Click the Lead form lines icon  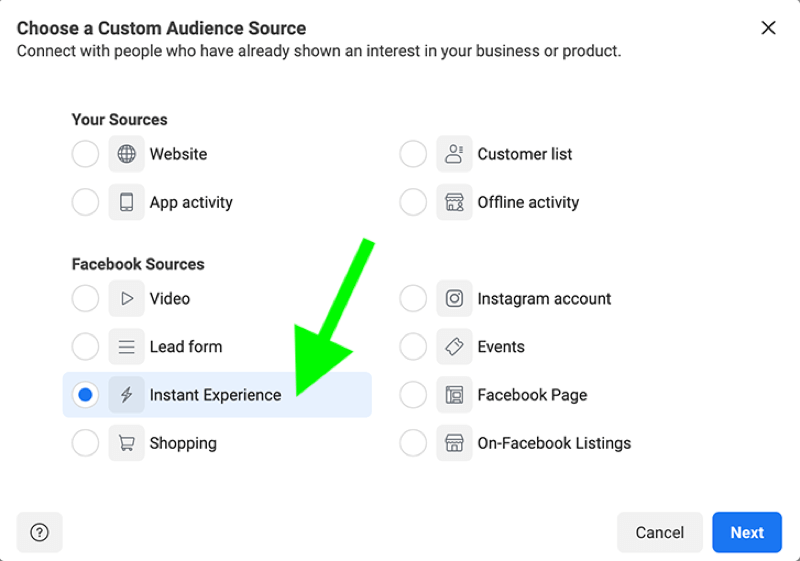pyautogui.click(x=127, y=347)
